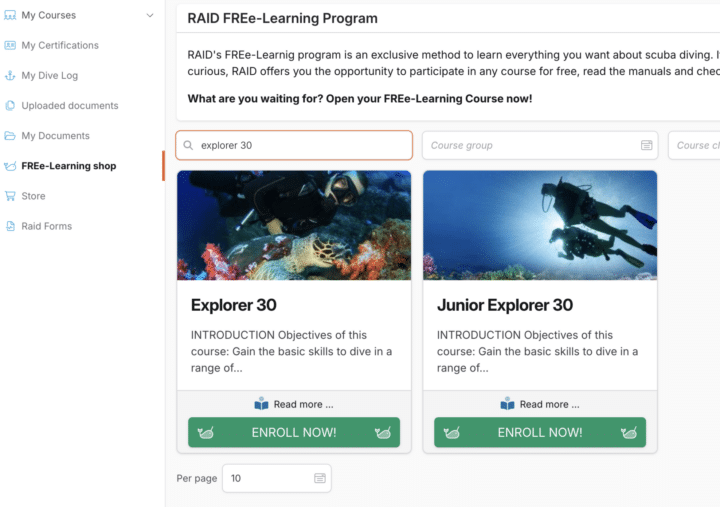This screenshot has width=720, height=507.
Task: Open the Course group dropdown
Action: pyautogui.click(x=540, y=145)
